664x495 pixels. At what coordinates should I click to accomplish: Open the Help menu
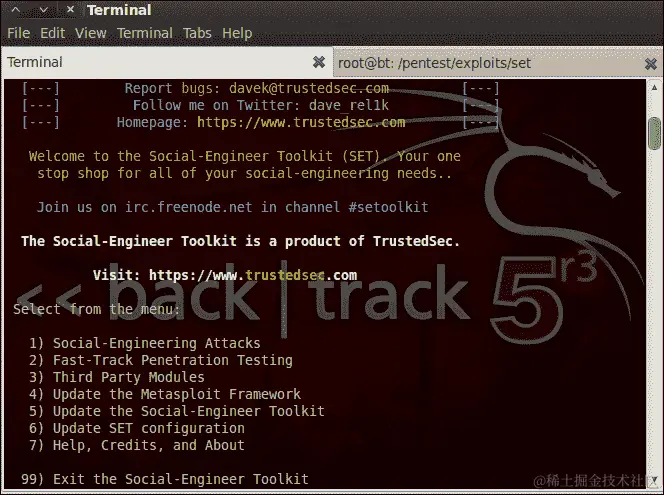coord(237,33)
